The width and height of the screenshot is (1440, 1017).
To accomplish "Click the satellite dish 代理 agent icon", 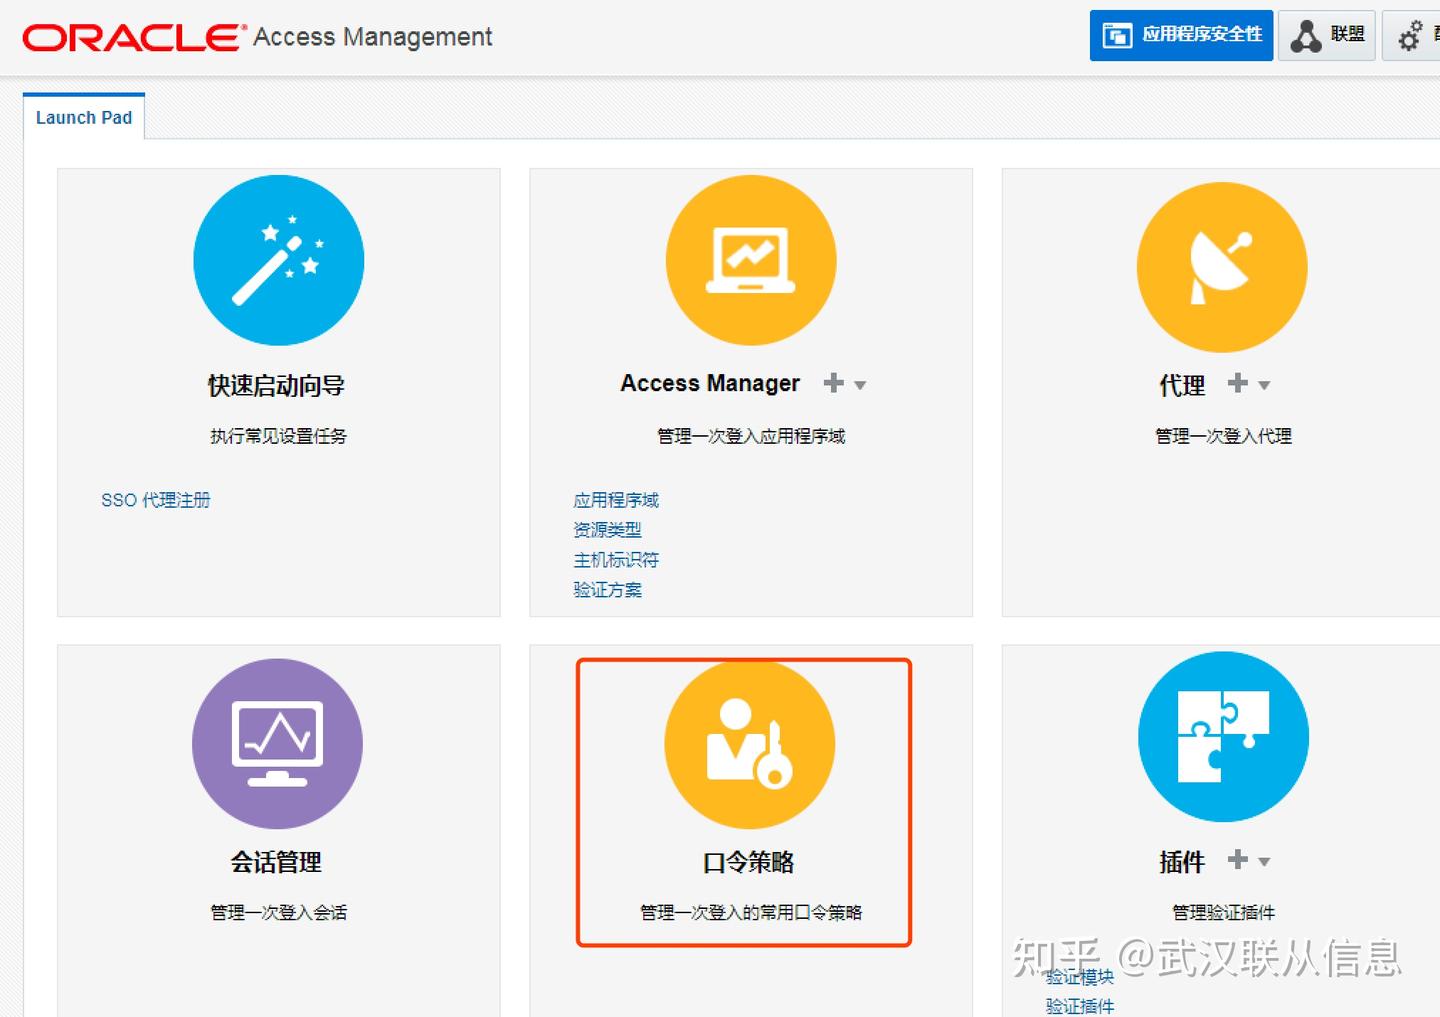I will point(1221,266).
